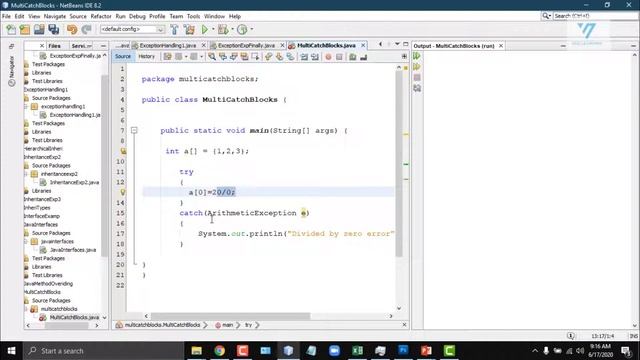Click the search magnifier icon in top-right
The width and height of the screenshot is (640, 360).
[x=546, y=16]
